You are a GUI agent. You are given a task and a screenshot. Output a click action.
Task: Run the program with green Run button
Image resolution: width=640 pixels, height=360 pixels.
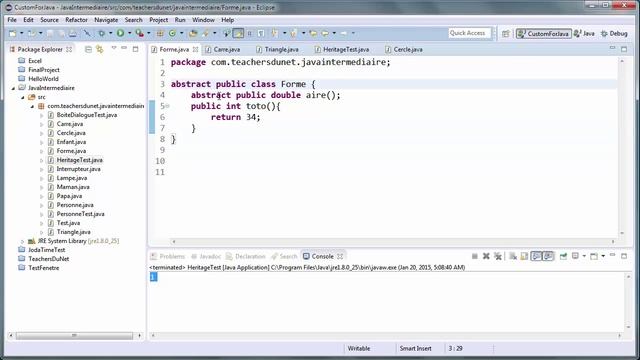(120, 33)
